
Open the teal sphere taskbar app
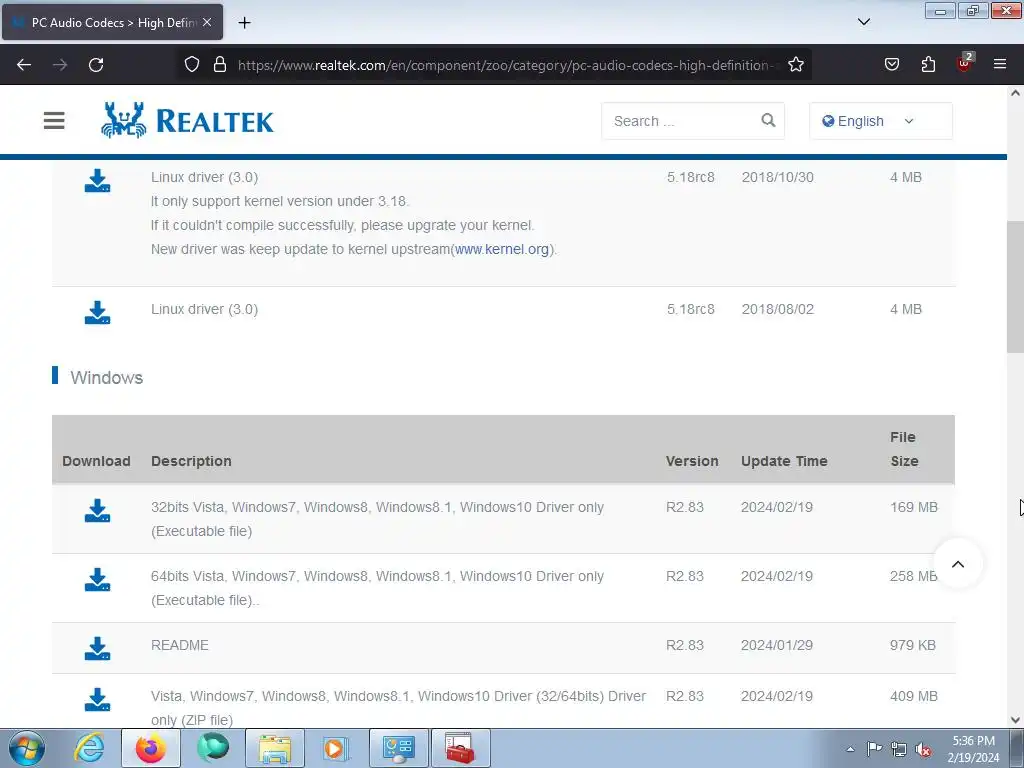213,748
